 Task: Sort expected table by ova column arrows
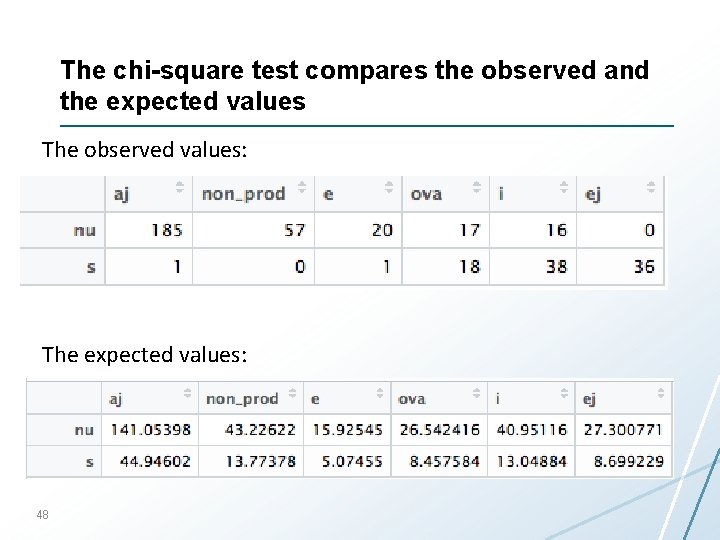(477, 393)
